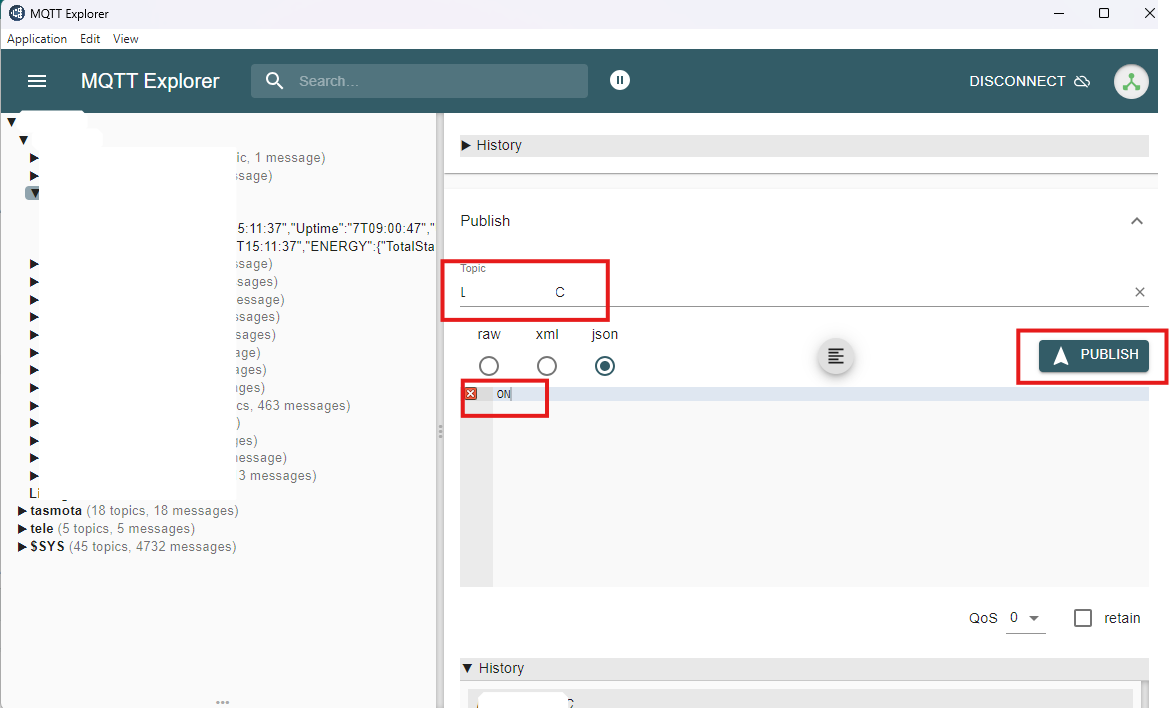Collapse the Publish section chevron

click(x=1136, y=221)
